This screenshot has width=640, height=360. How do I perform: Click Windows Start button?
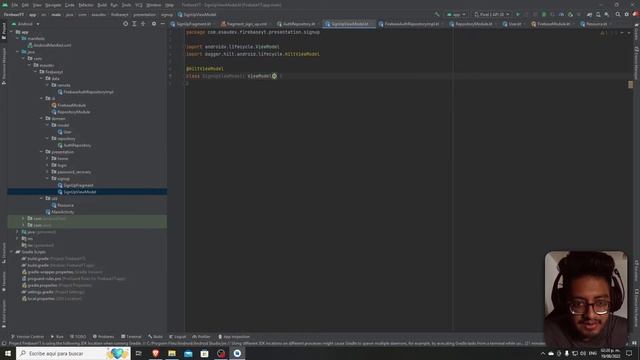(x=8, y=353)
